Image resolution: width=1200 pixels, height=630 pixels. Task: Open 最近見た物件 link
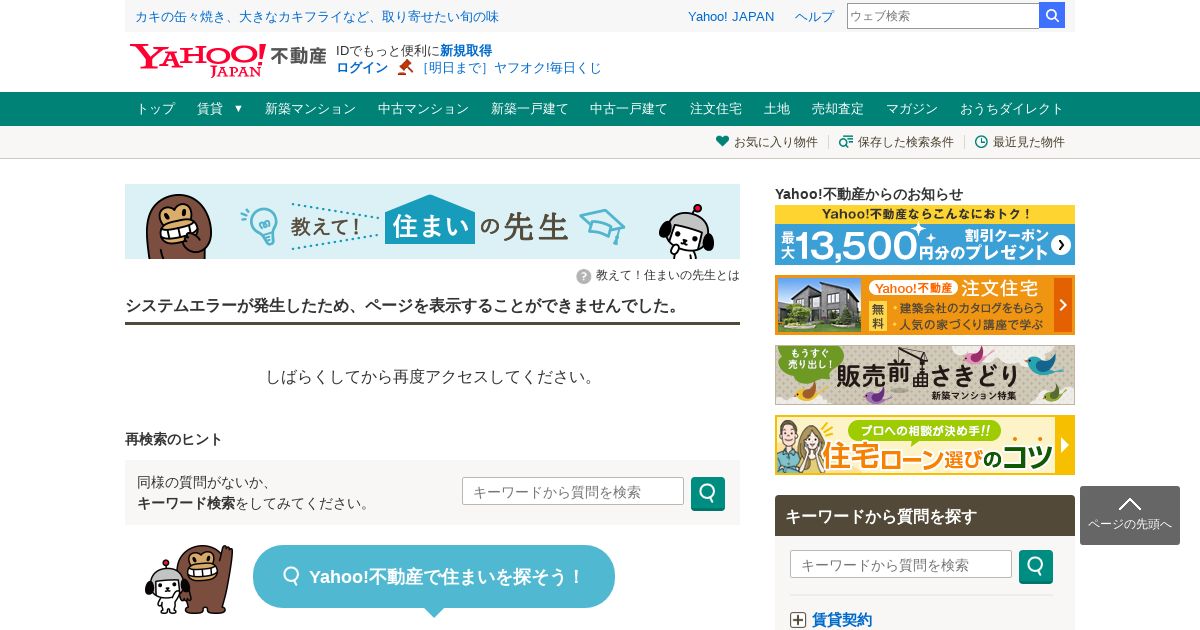coord(1029,142)
